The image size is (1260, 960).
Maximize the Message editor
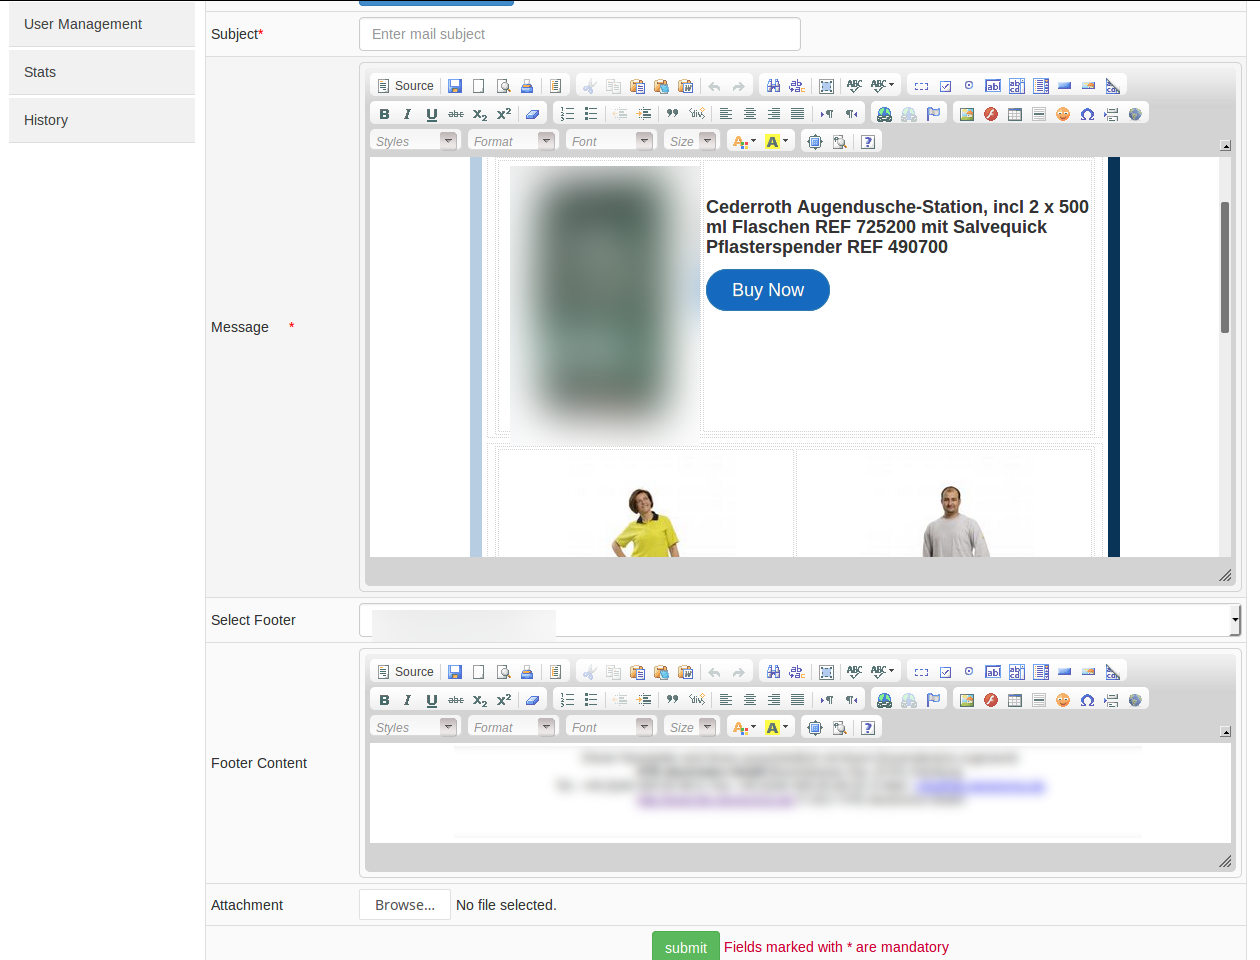[815, 142]
